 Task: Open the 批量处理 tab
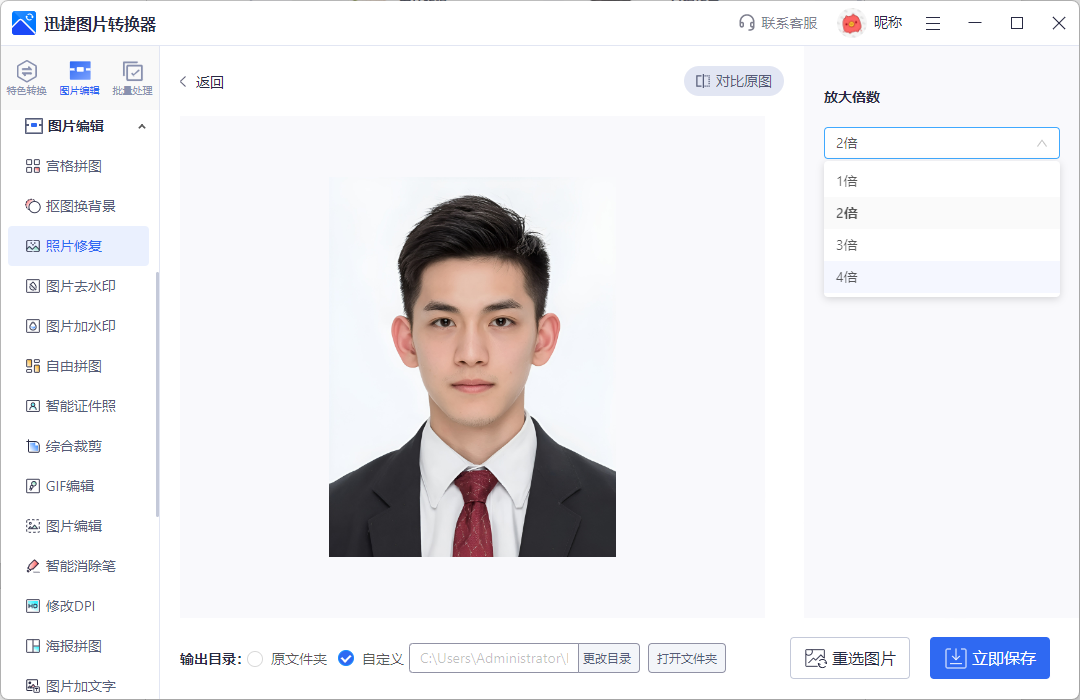pos(132,77)
